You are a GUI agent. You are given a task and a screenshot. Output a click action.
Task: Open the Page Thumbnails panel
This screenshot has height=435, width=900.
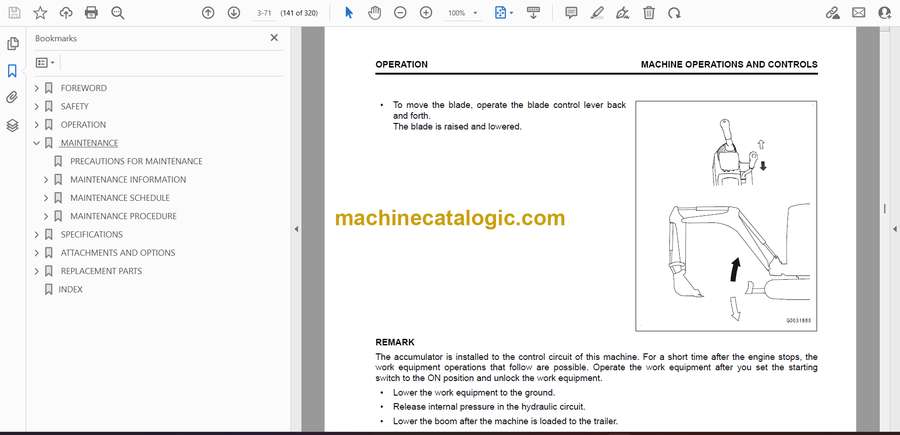coord(13,44)
